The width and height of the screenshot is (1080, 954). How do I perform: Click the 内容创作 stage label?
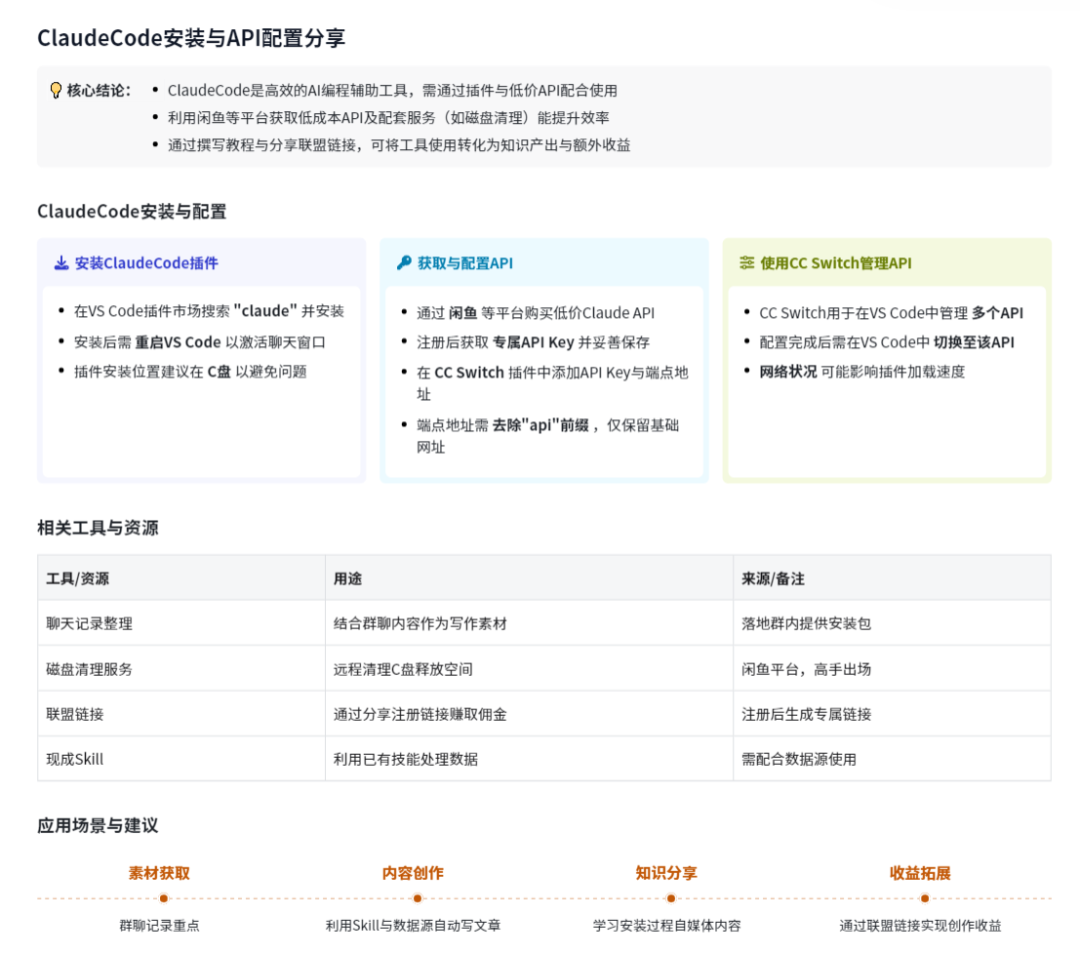[x=413, y=873]
